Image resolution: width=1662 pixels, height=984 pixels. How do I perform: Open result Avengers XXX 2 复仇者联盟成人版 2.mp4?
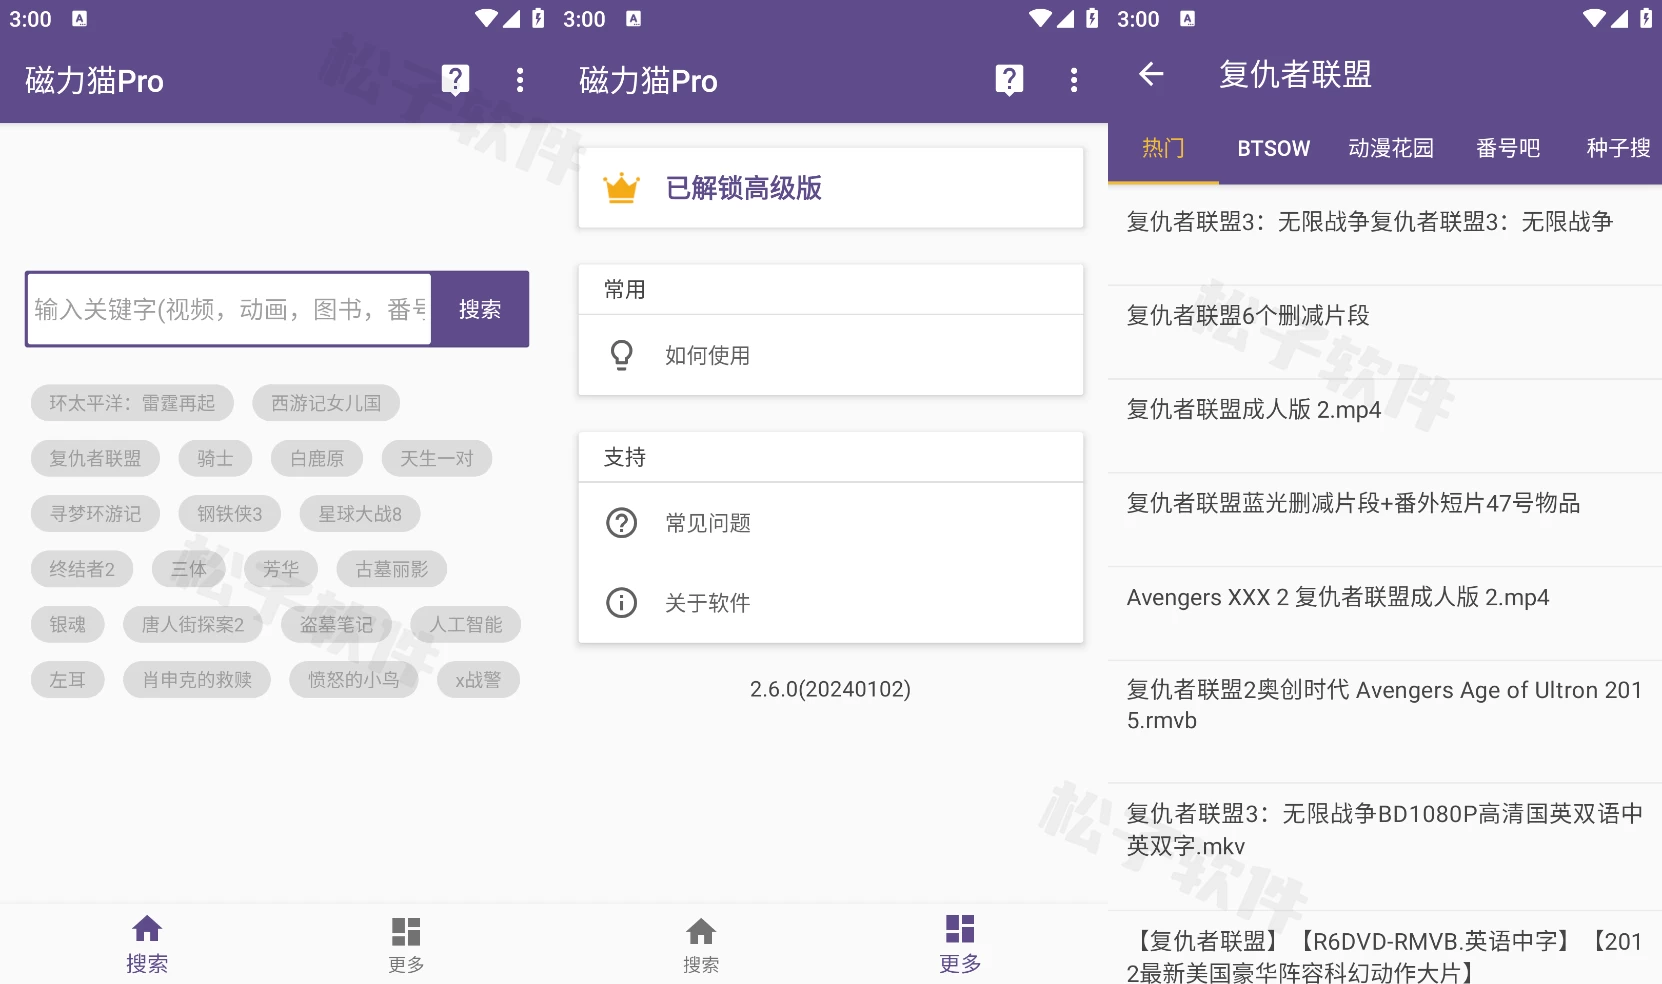tap(1385, 614)
